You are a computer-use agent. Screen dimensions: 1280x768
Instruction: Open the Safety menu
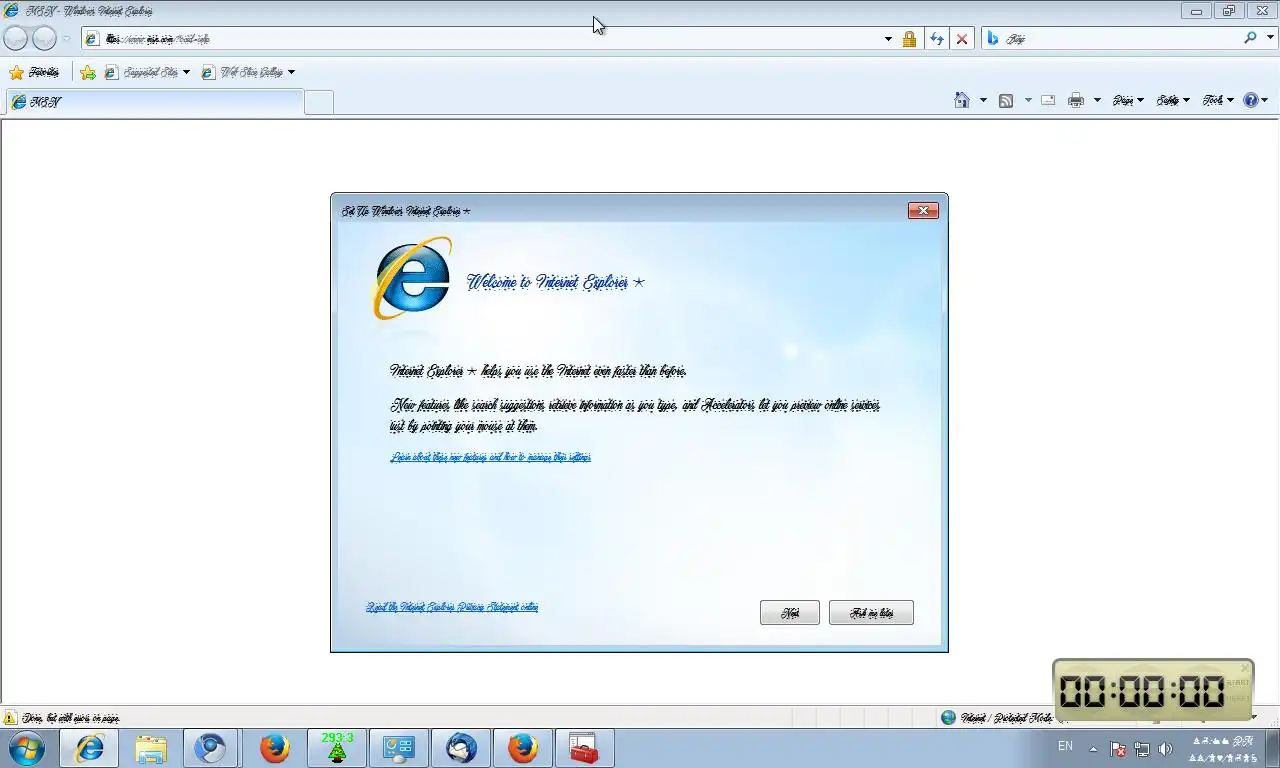pyautogui.click(x=1173, y=100)
